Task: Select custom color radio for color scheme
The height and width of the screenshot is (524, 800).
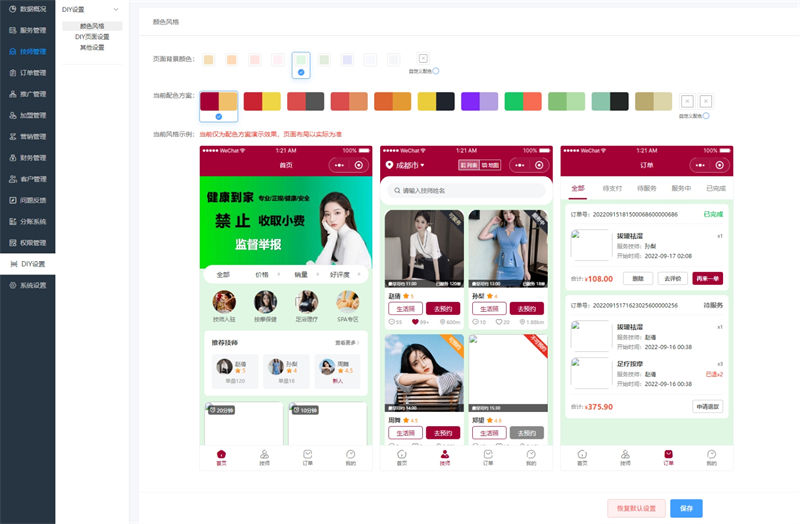Action: (x=706, y=116)
